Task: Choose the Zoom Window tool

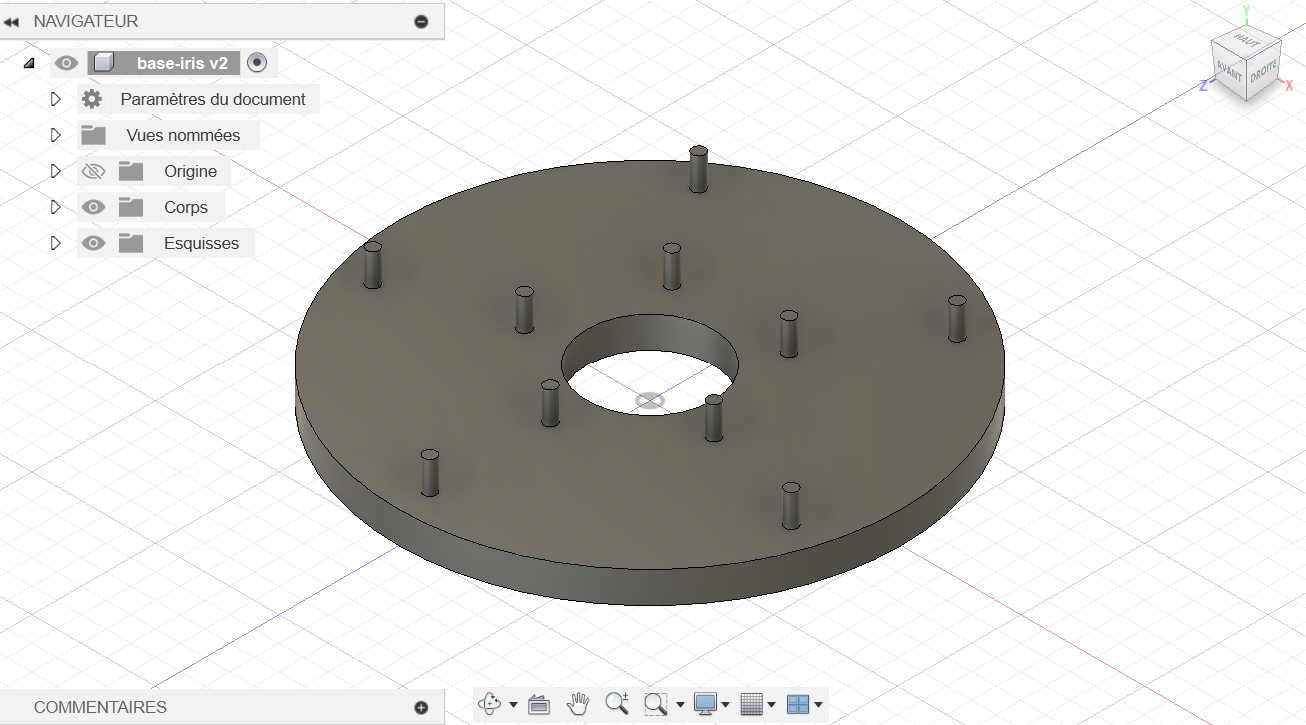Action: pyautogui.click(x=656, y=704)
